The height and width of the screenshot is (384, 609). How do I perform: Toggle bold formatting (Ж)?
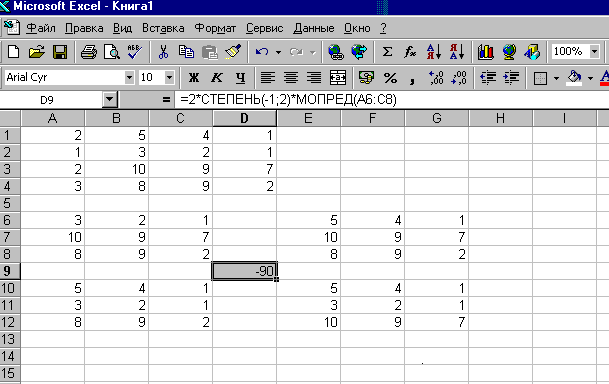pos(193,78)
